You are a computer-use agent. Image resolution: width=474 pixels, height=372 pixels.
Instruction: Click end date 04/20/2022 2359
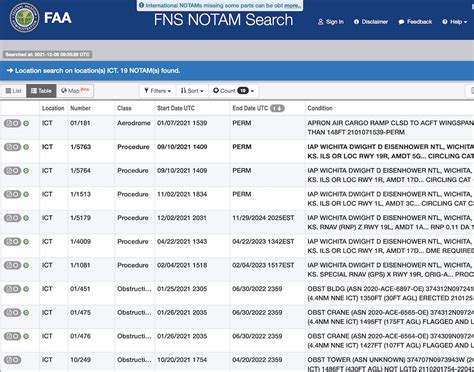click(257, 360)
